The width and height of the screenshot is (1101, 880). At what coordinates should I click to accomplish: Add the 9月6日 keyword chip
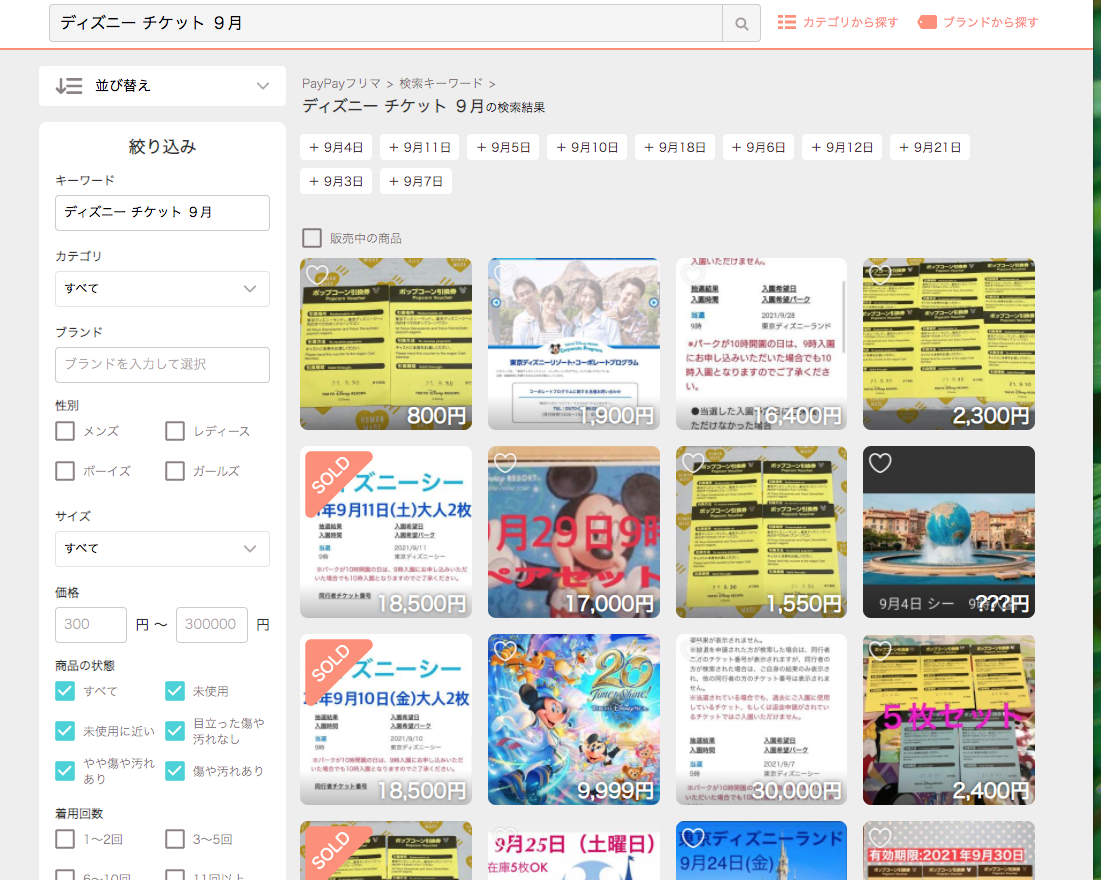758,147
